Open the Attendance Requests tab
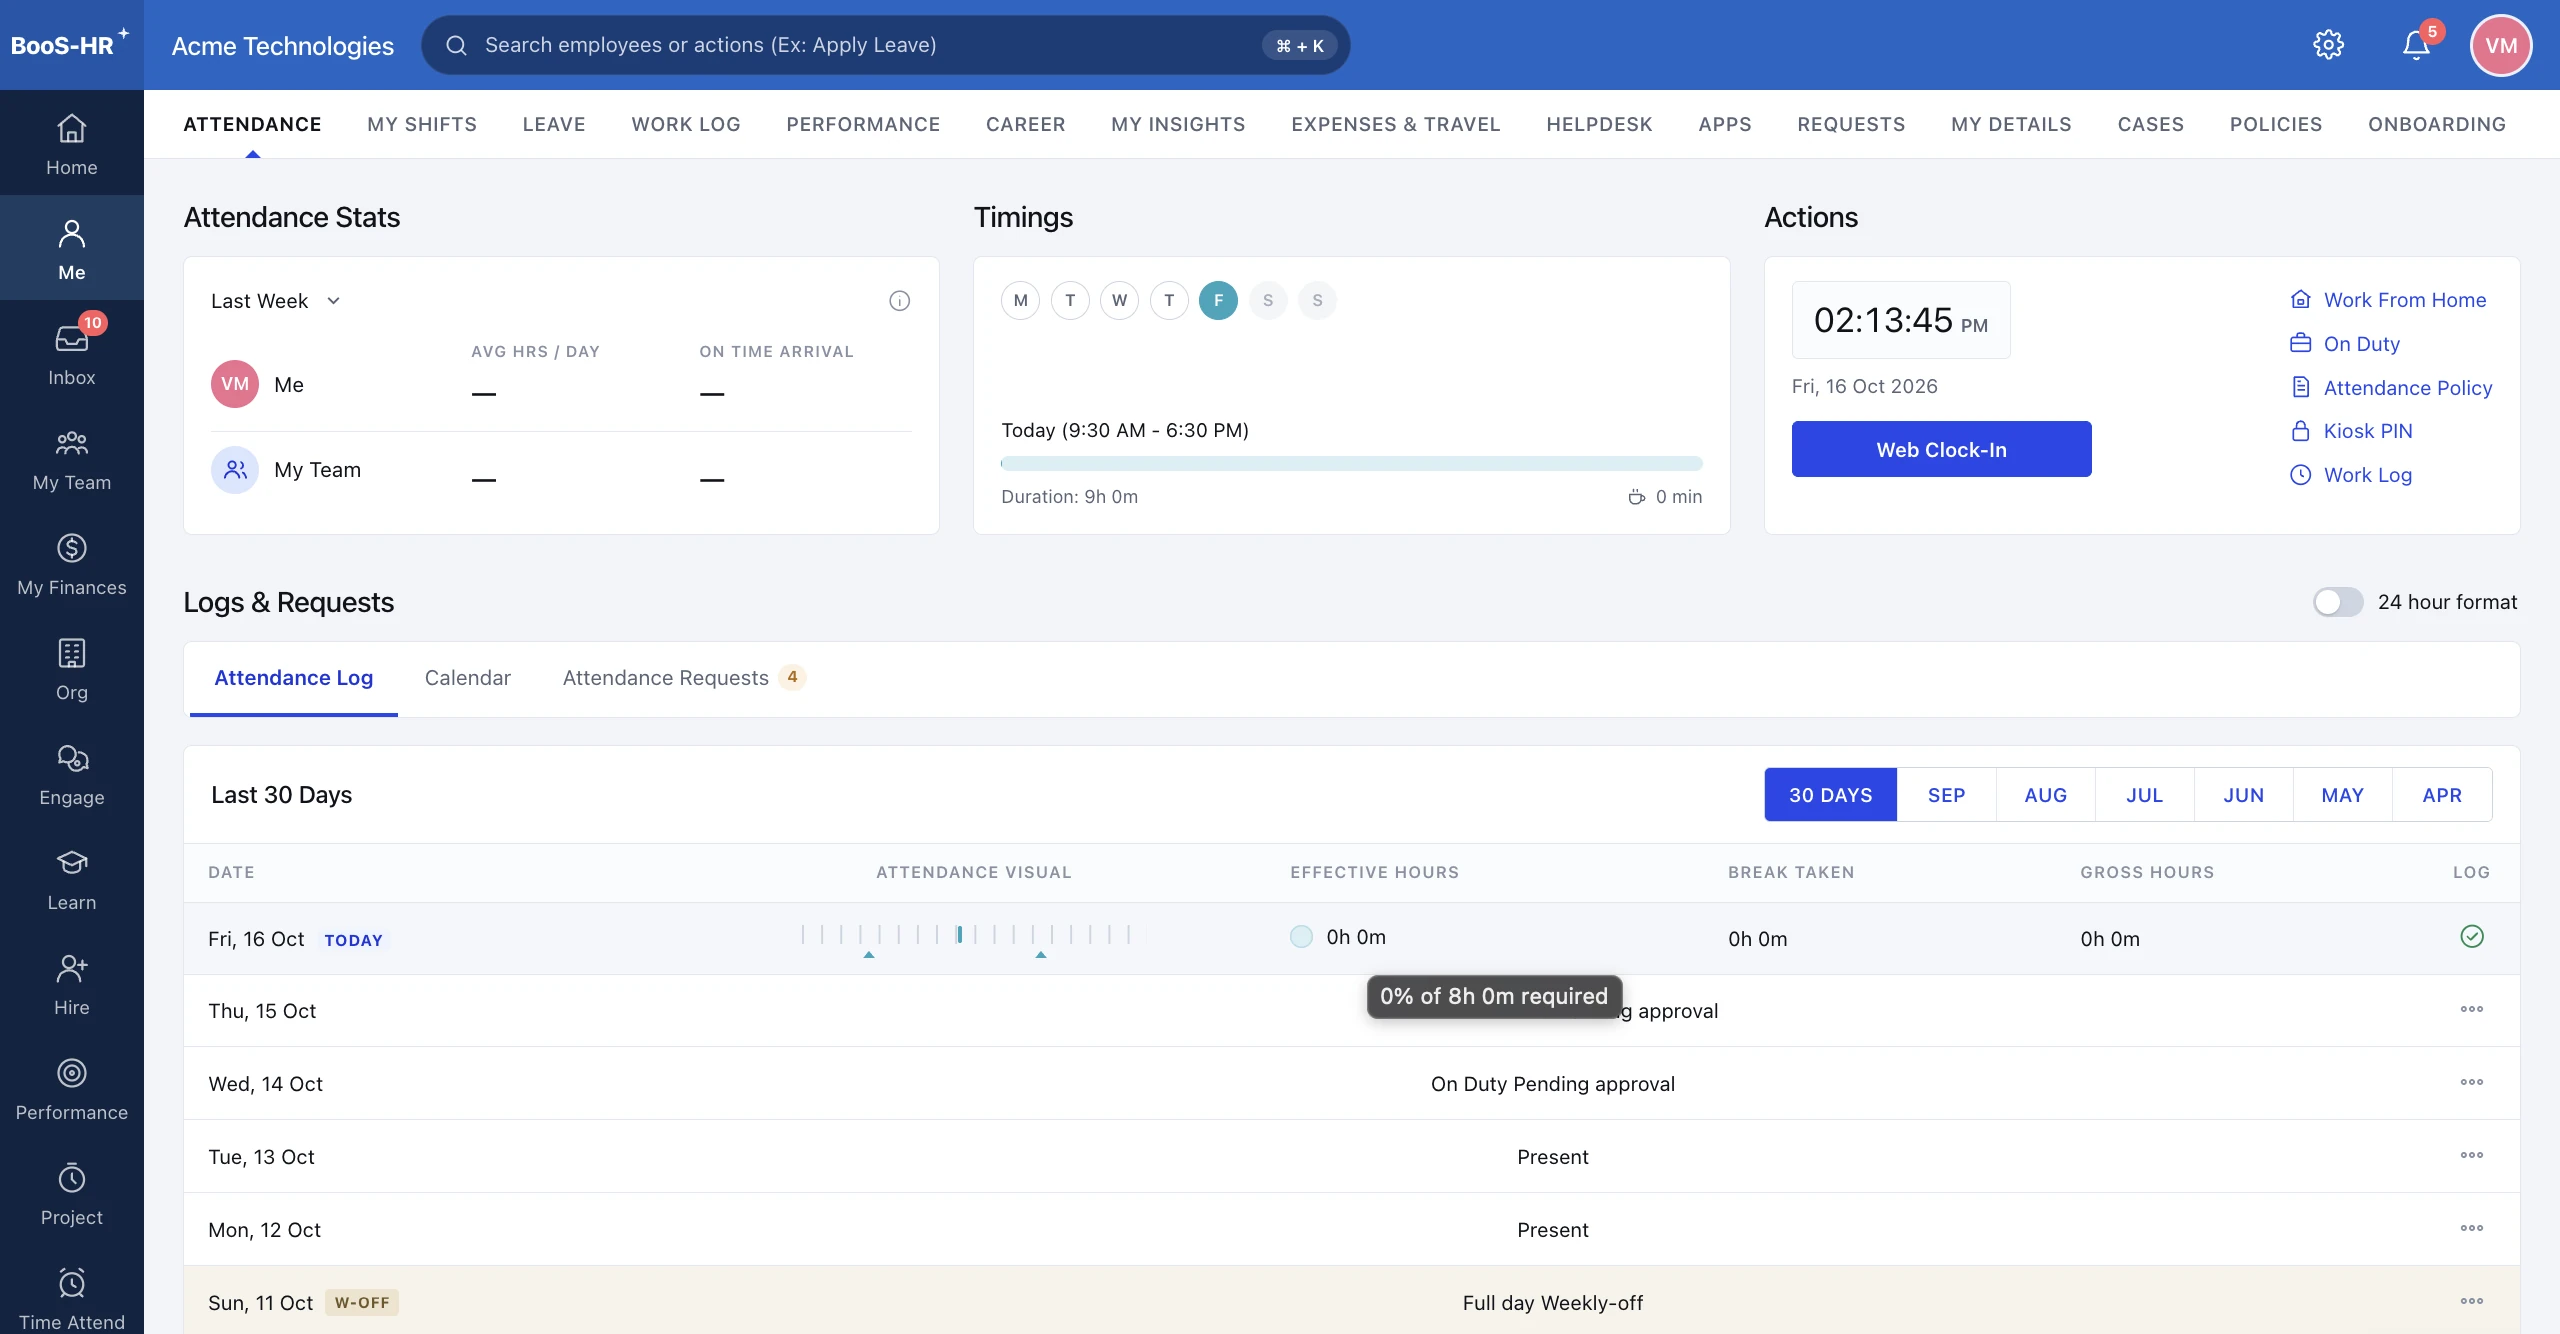2560x1334 pixels. [684, 678]
